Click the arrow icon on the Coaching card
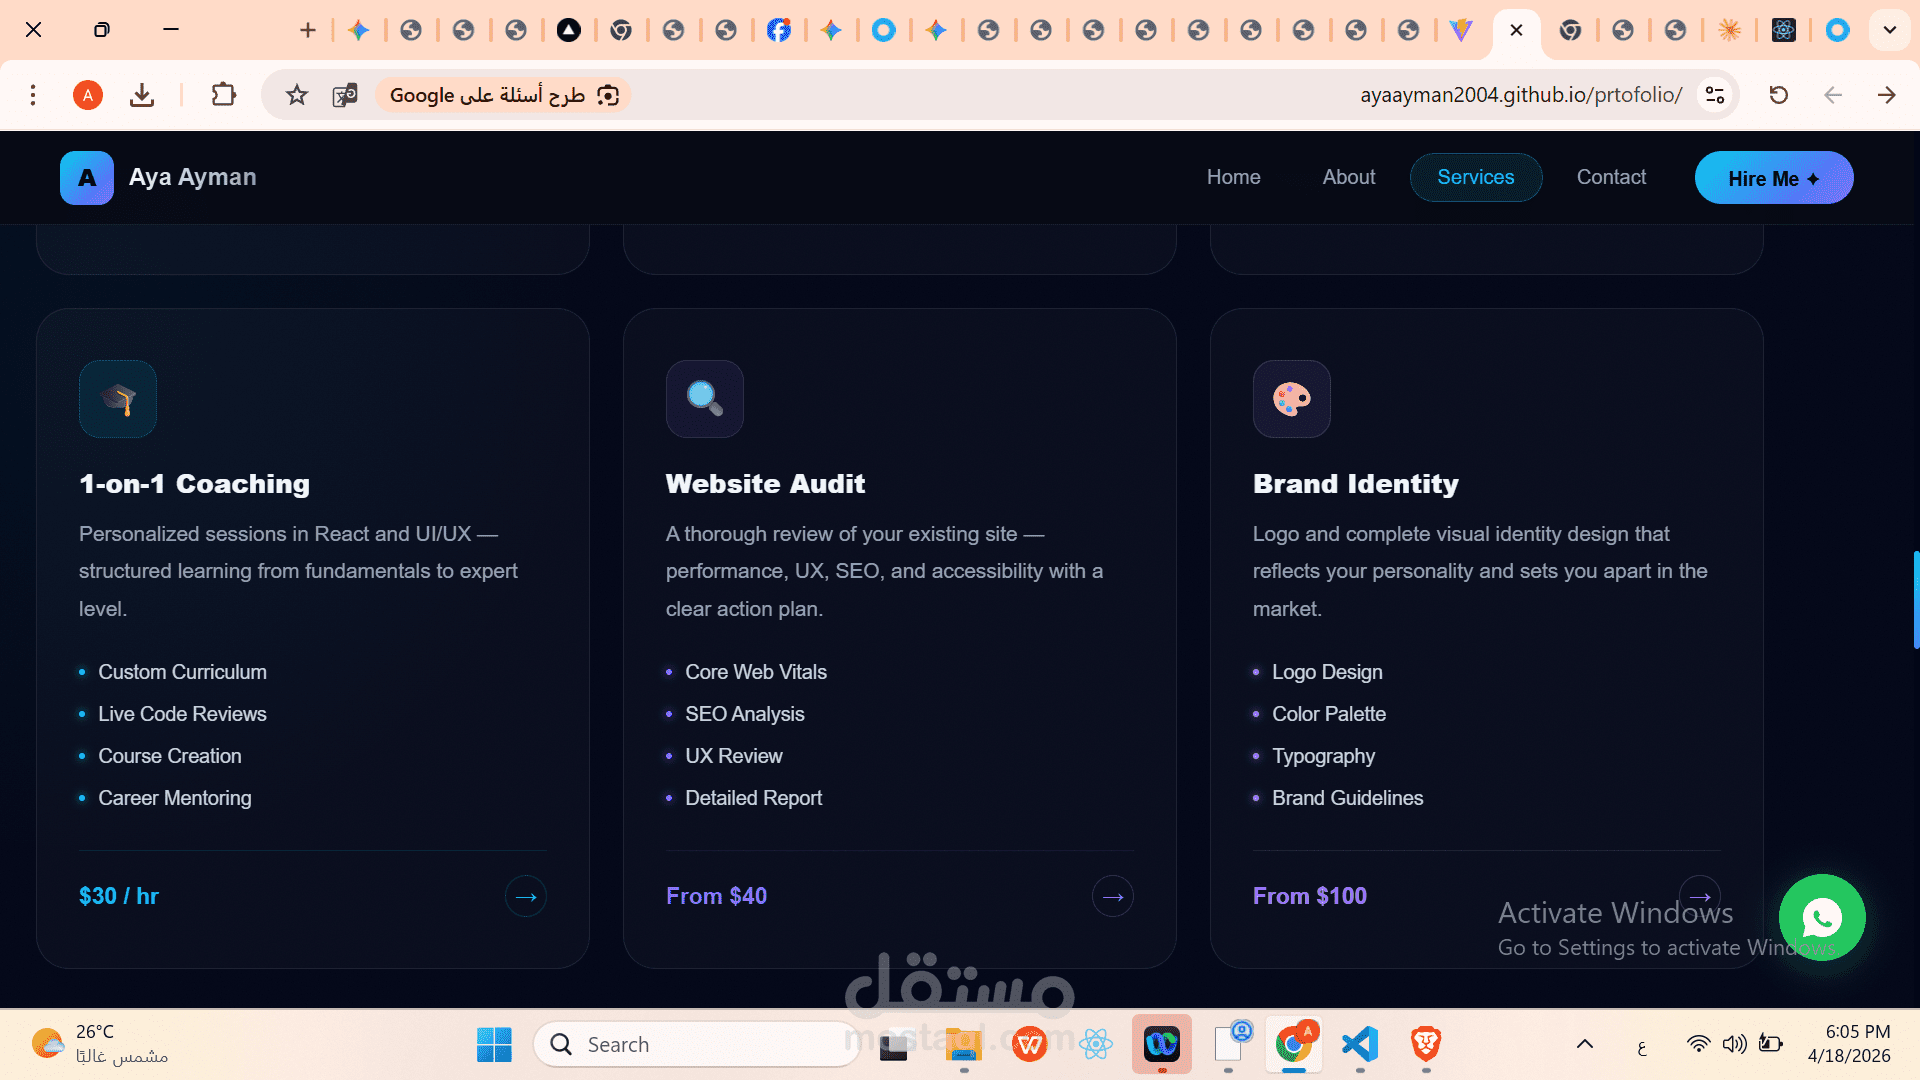 coord(526,897)
